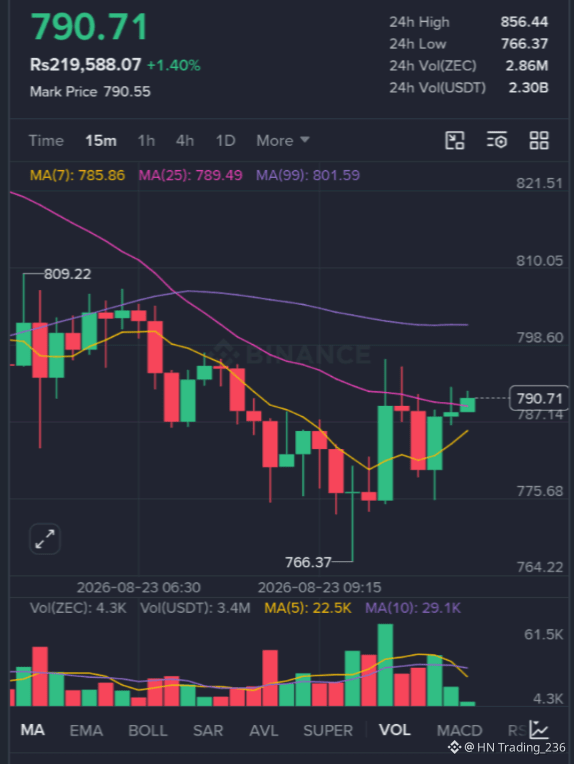Click the Vol(USDT): 3.4M label

point(195,608)
